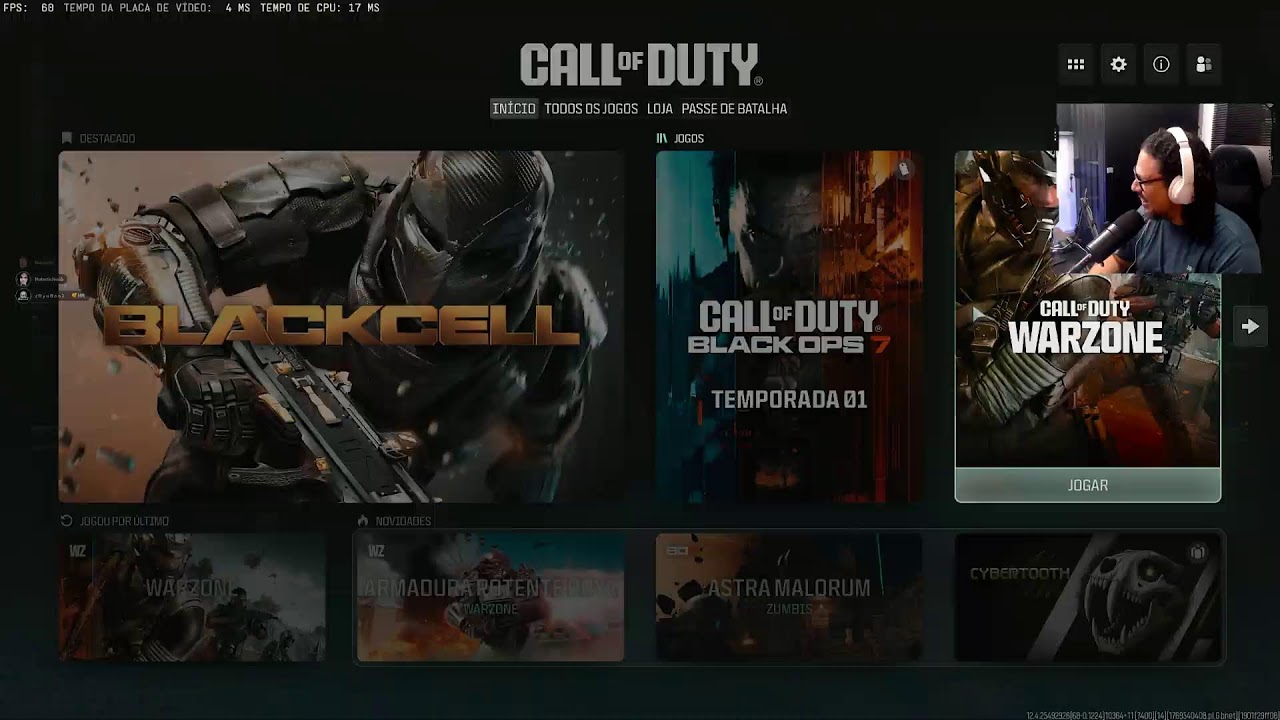Select the INÍCIO tab
Image resolution: width=1280 pixels, height=720 pixels.
[x=514, y=108]
